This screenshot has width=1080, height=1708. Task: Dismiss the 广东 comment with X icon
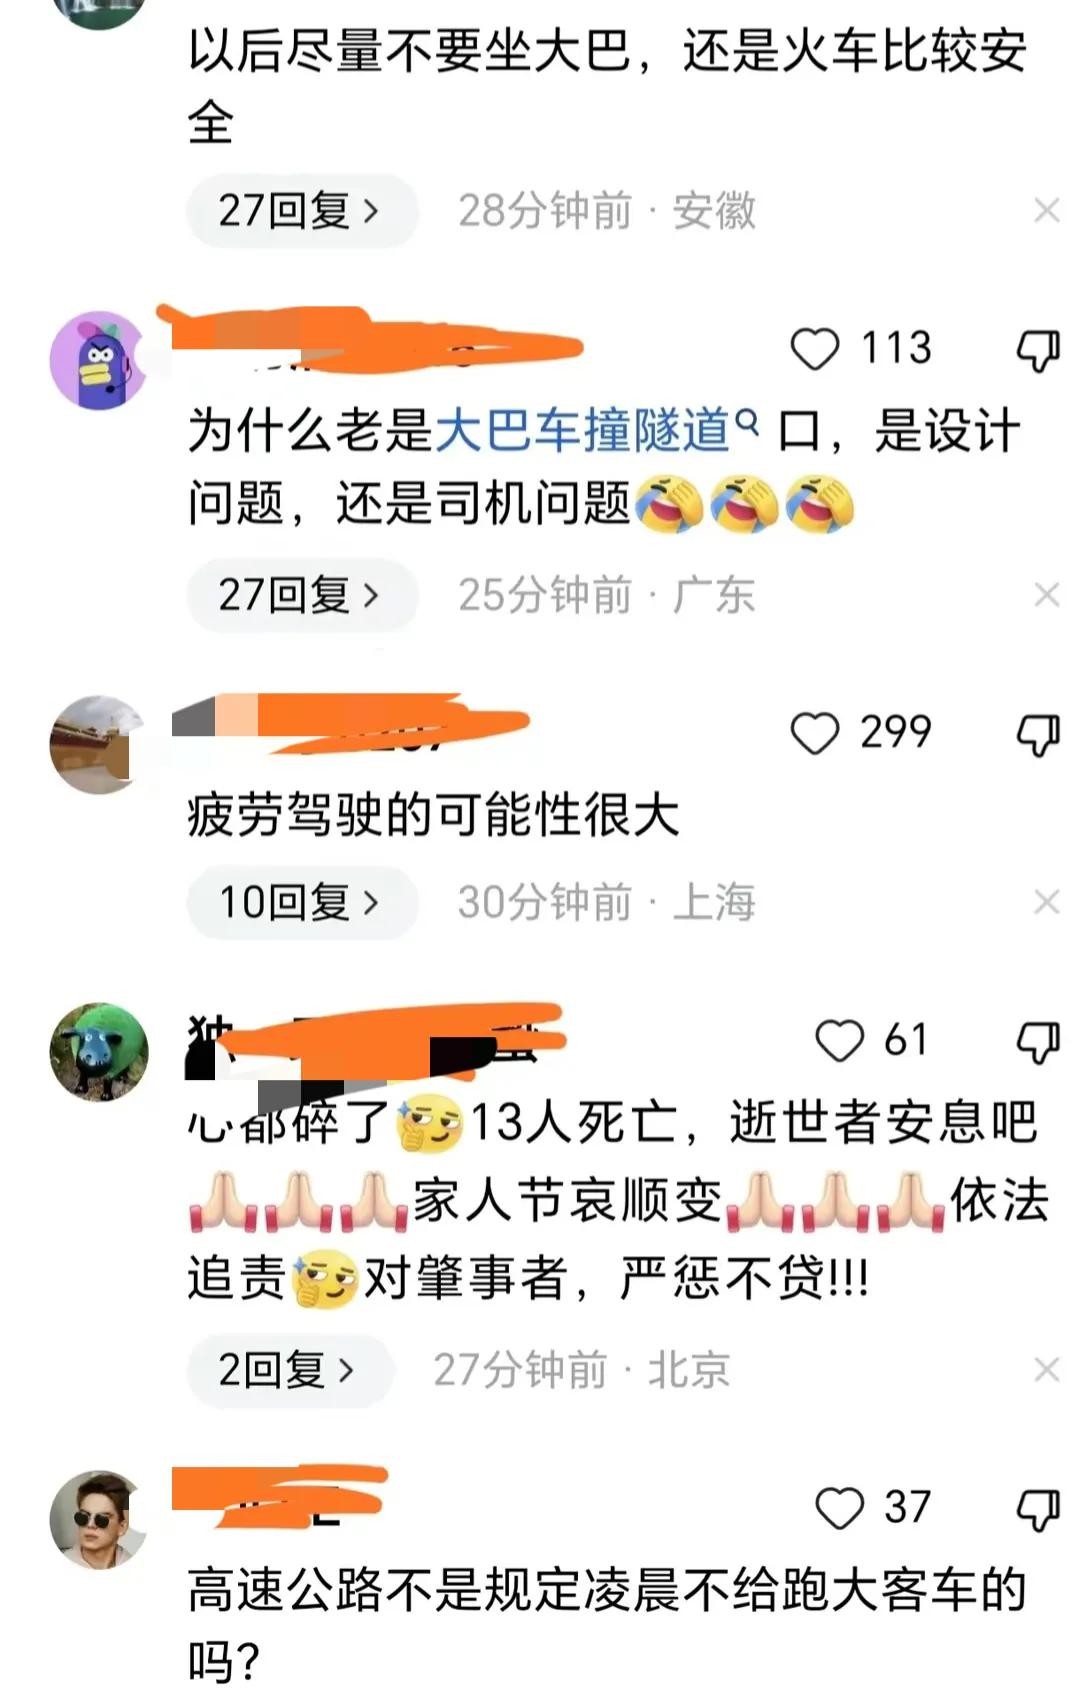pyautogui.click(x=1047, y=596)
